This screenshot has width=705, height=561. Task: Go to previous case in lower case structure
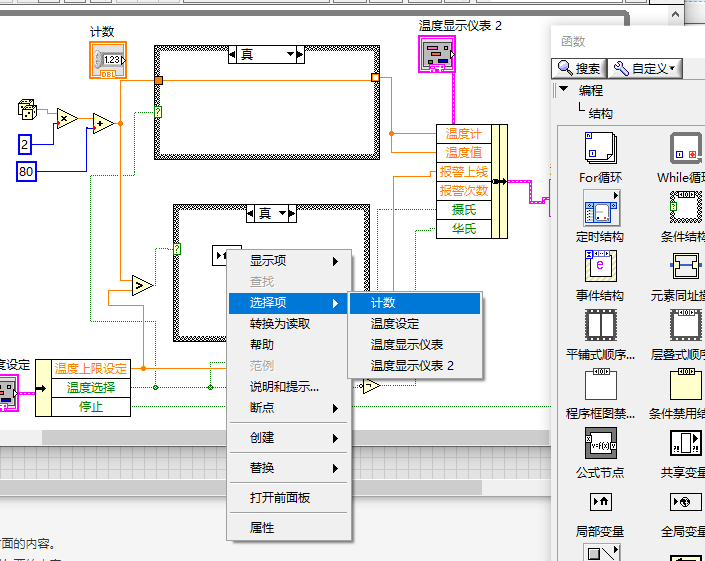tap(250, 213)
